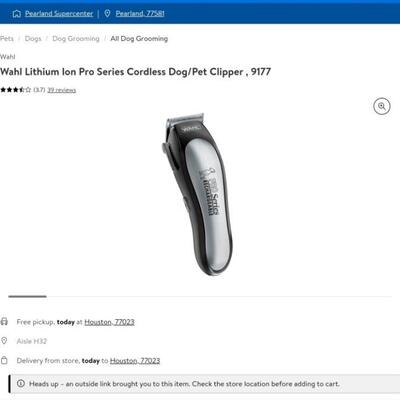Click Houston, 77023 link for delivery
The width and height of the screenshot is (400, 400).
(x=135, y=361)
